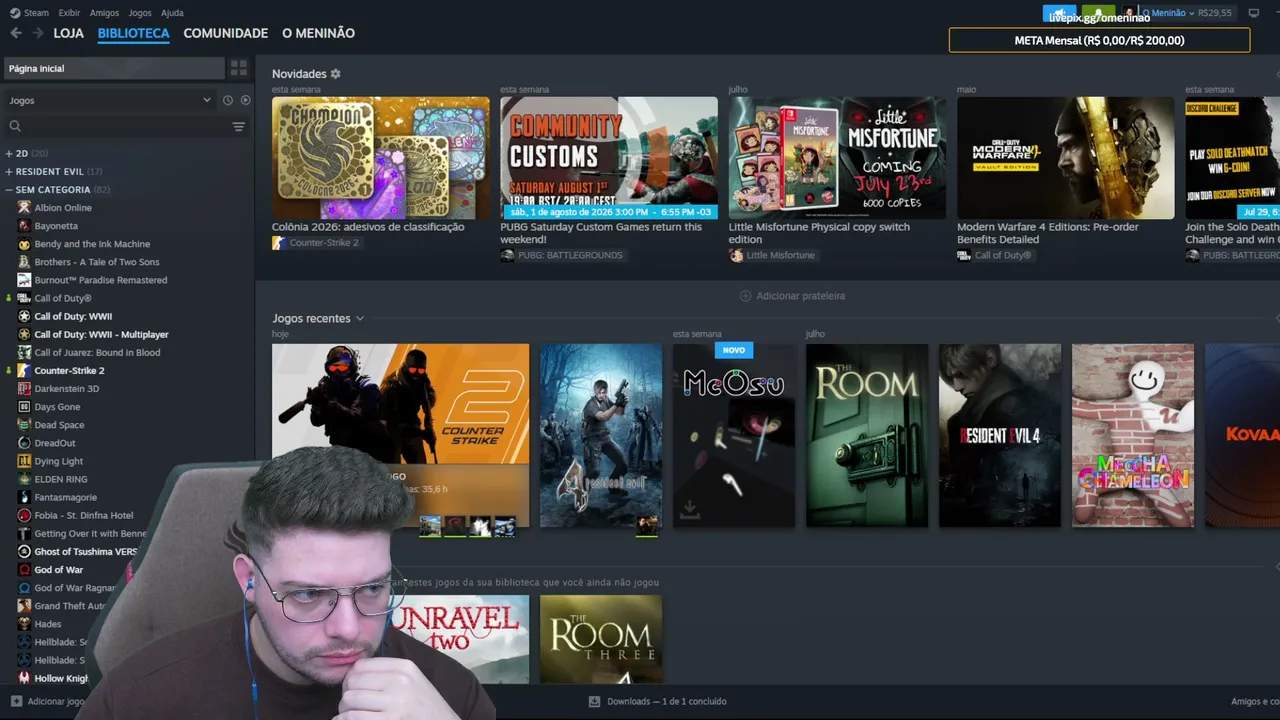Go to the LOJA tab
Image resolution: width=1280 pixels, height=720 pixels.
coord(69,33)
